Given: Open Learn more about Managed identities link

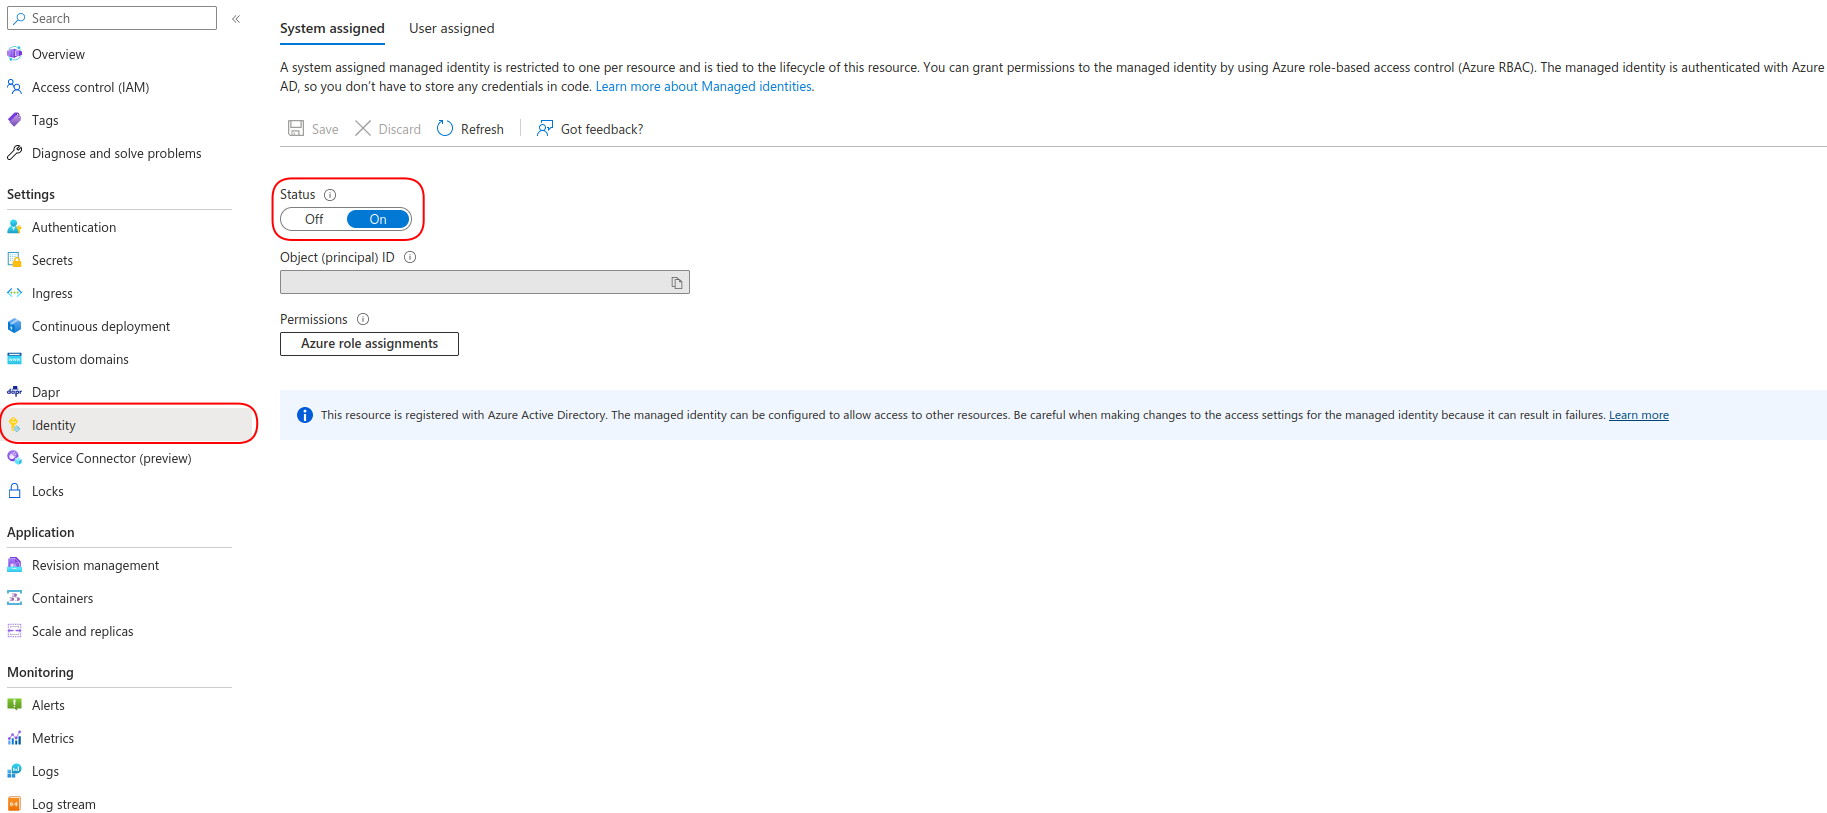Looking at the screenshot, I should click(x=704, y=87).
